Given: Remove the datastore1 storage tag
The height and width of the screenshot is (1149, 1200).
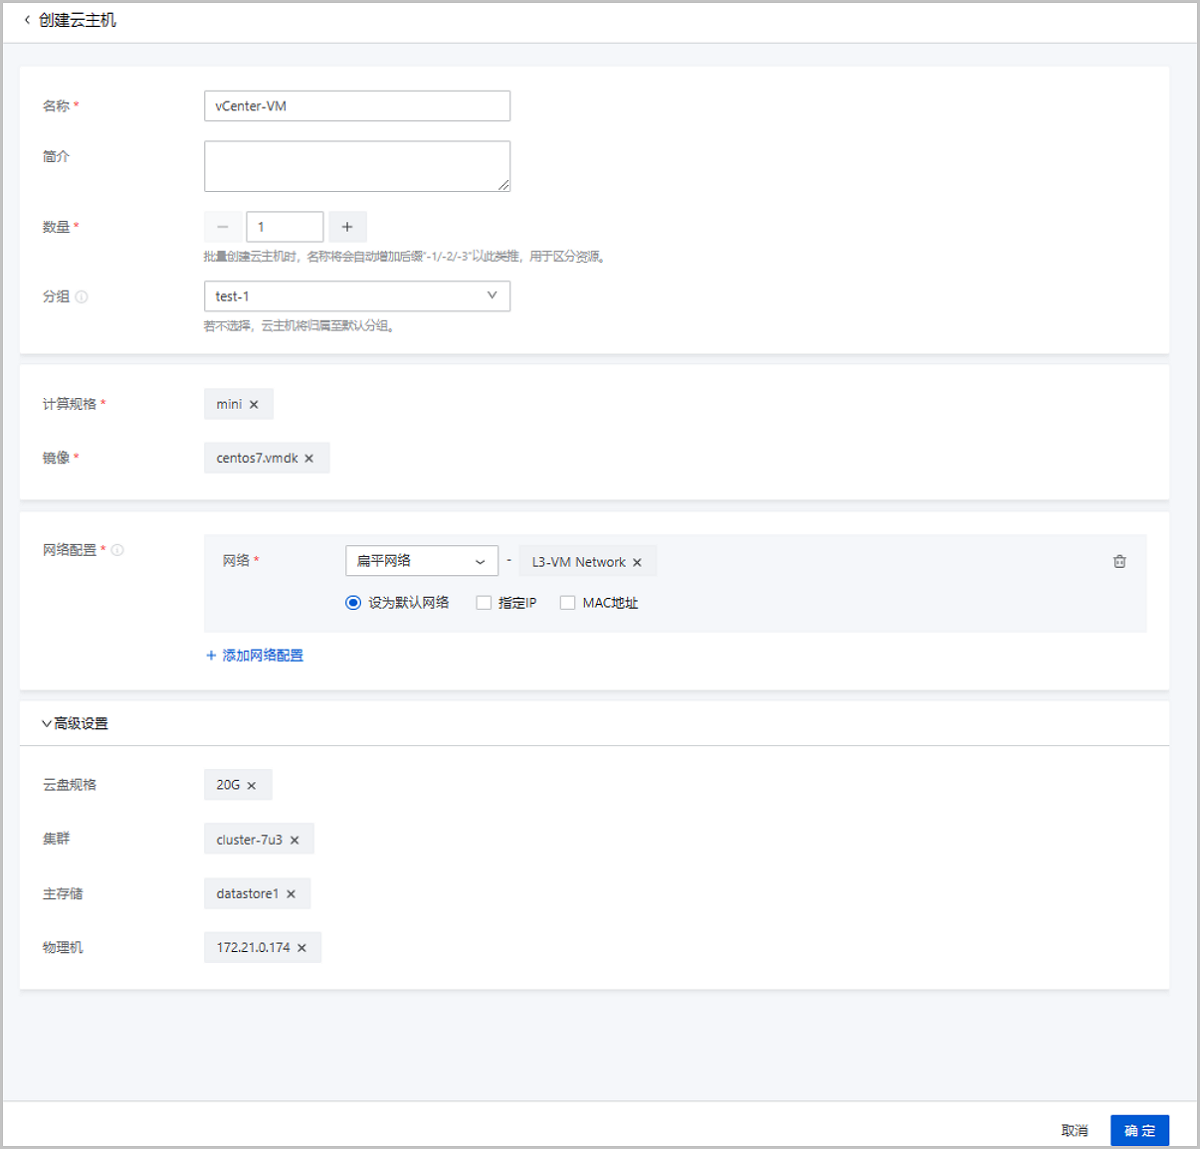Looking at the screenshot, I should click(x=291, y=895).
